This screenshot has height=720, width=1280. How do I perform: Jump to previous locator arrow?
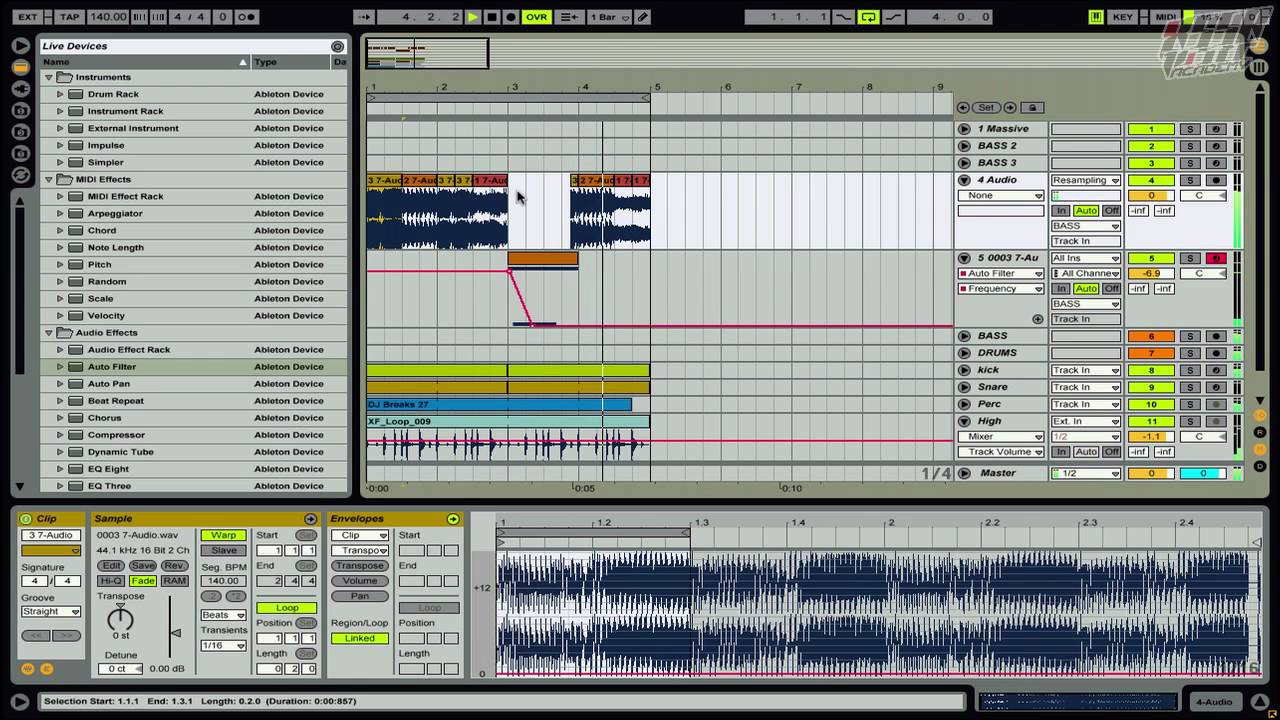(963, 107)
